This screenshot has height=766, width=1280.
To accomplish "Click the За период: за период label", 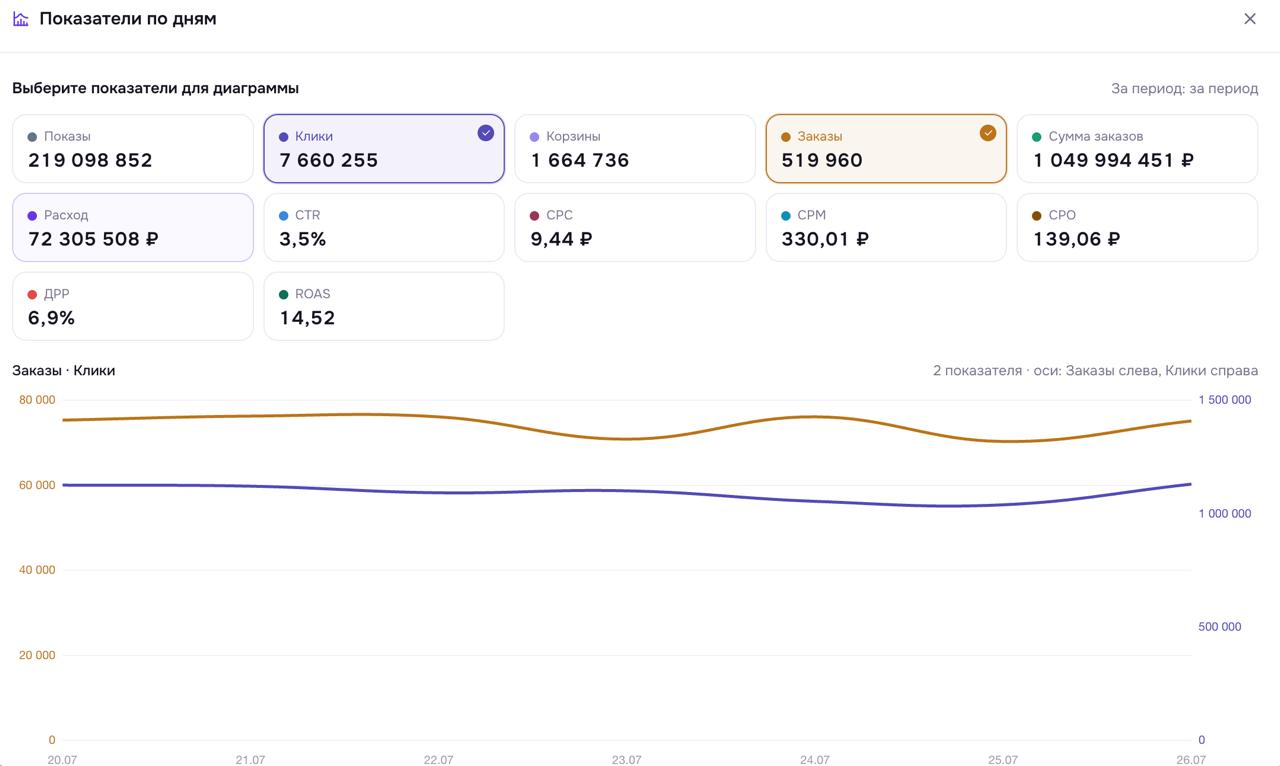I will 1185,88.
